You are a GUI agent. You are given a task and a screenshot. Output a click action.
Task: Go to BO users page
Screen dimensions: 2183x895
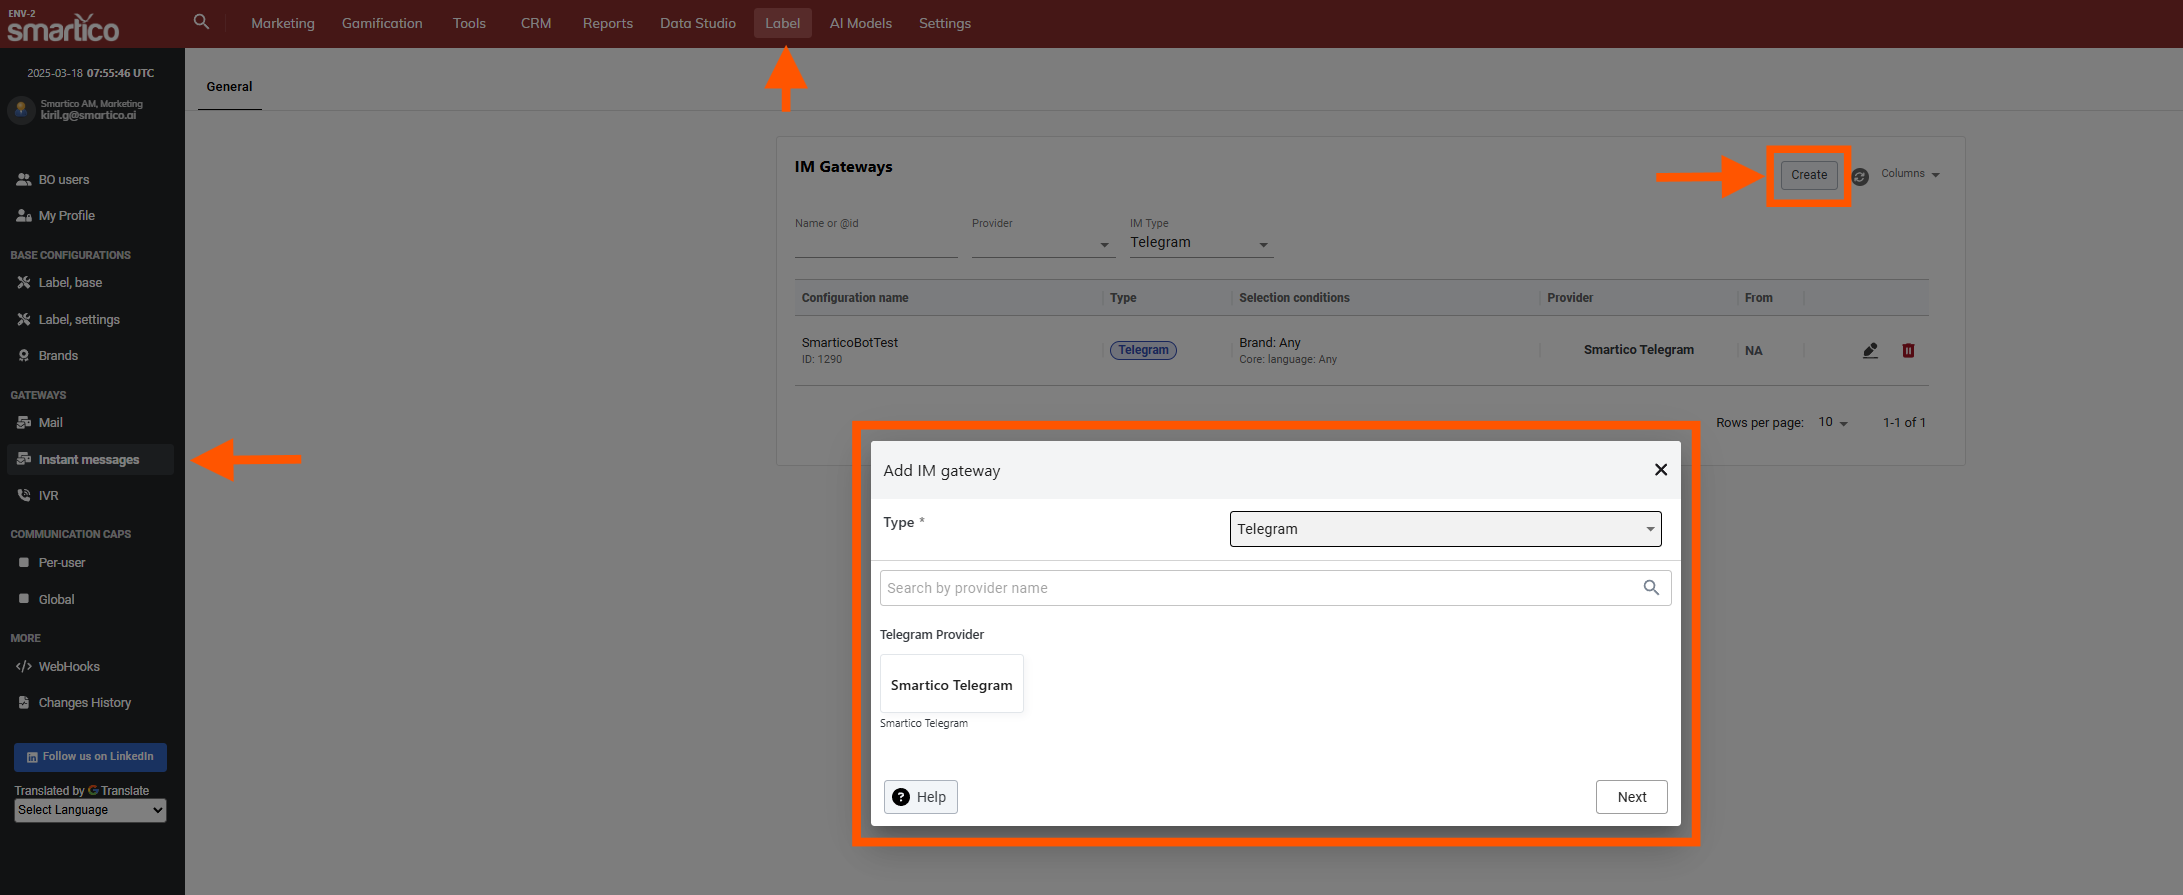[64, 180]
